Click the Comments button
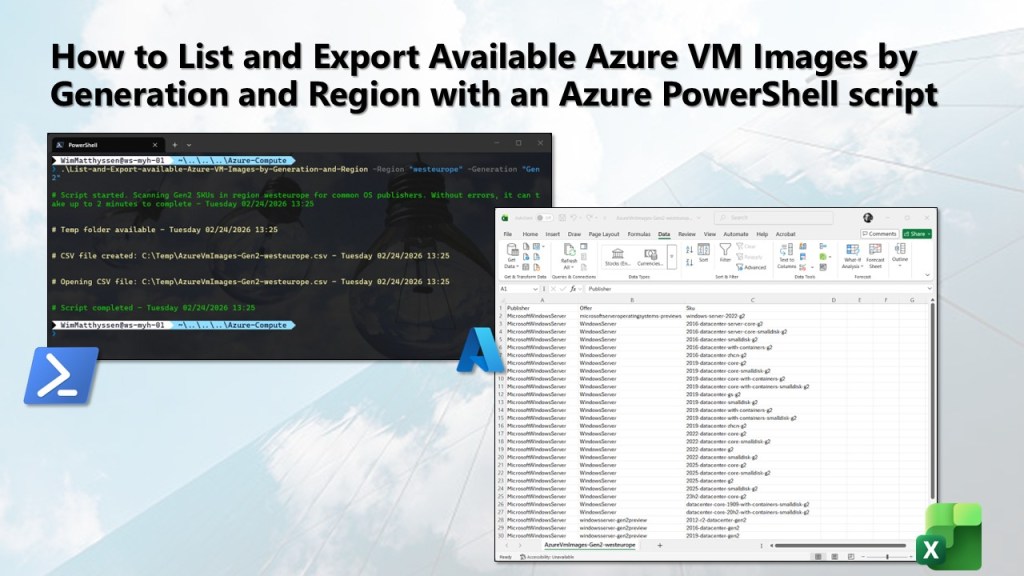The width and height of the screenshot is (1024, 576). (x=879, y=234)
